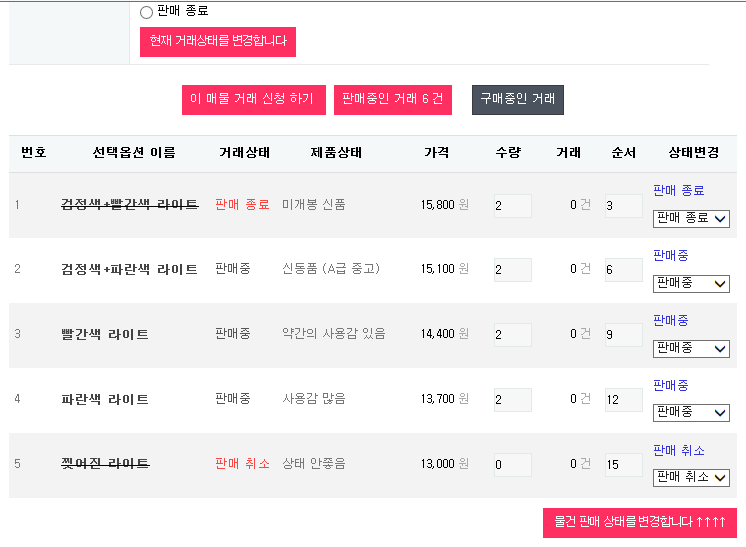This screenshot has height=547, width=746.
Task: Open 판매중인 거래 6 건 list
Action: [x=392, y=99]
